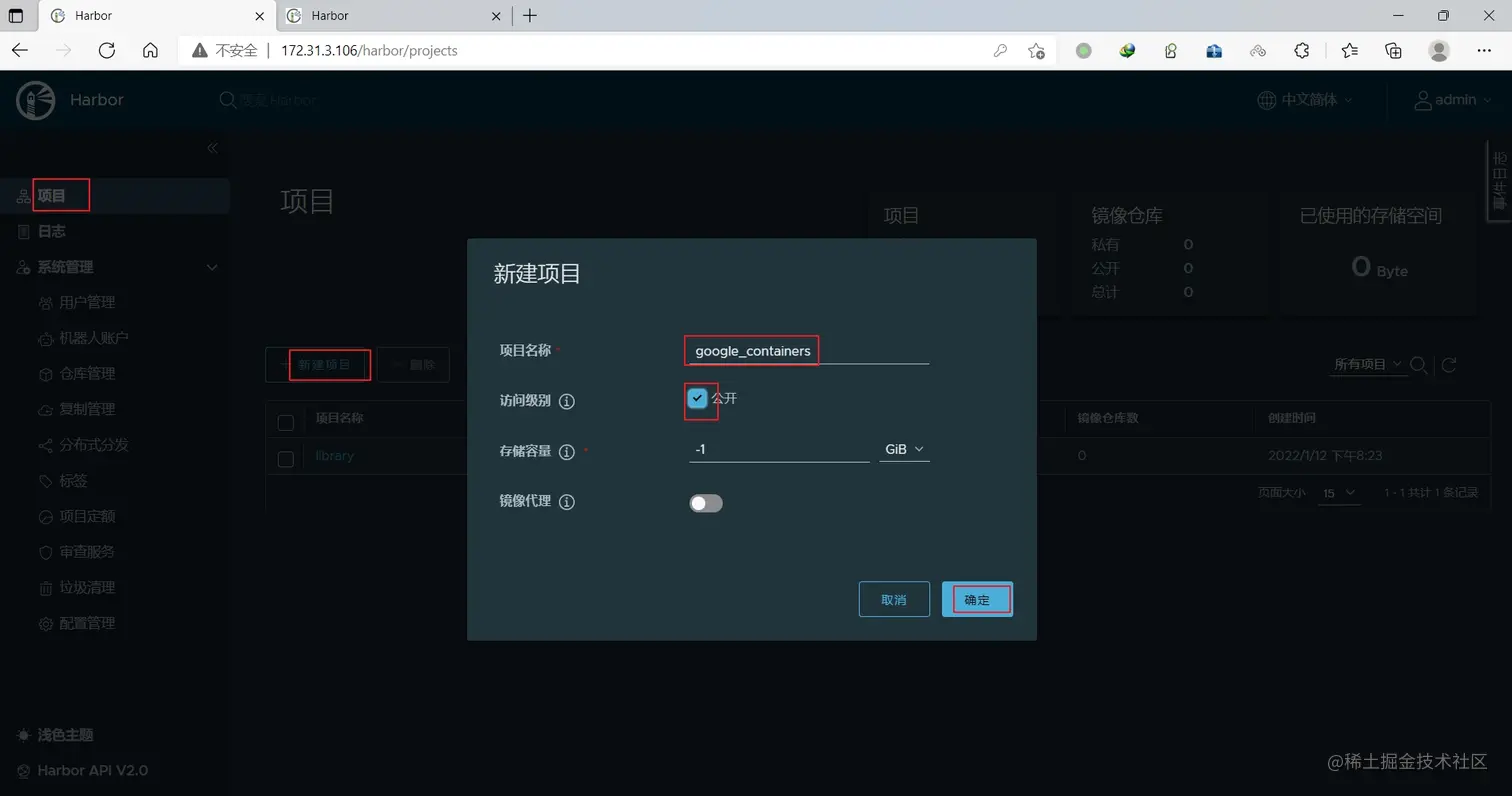Viewport: 1512px width, 796px height.
Task: Open page size 15 dropdown
Action: click(x=1339, y=493)
